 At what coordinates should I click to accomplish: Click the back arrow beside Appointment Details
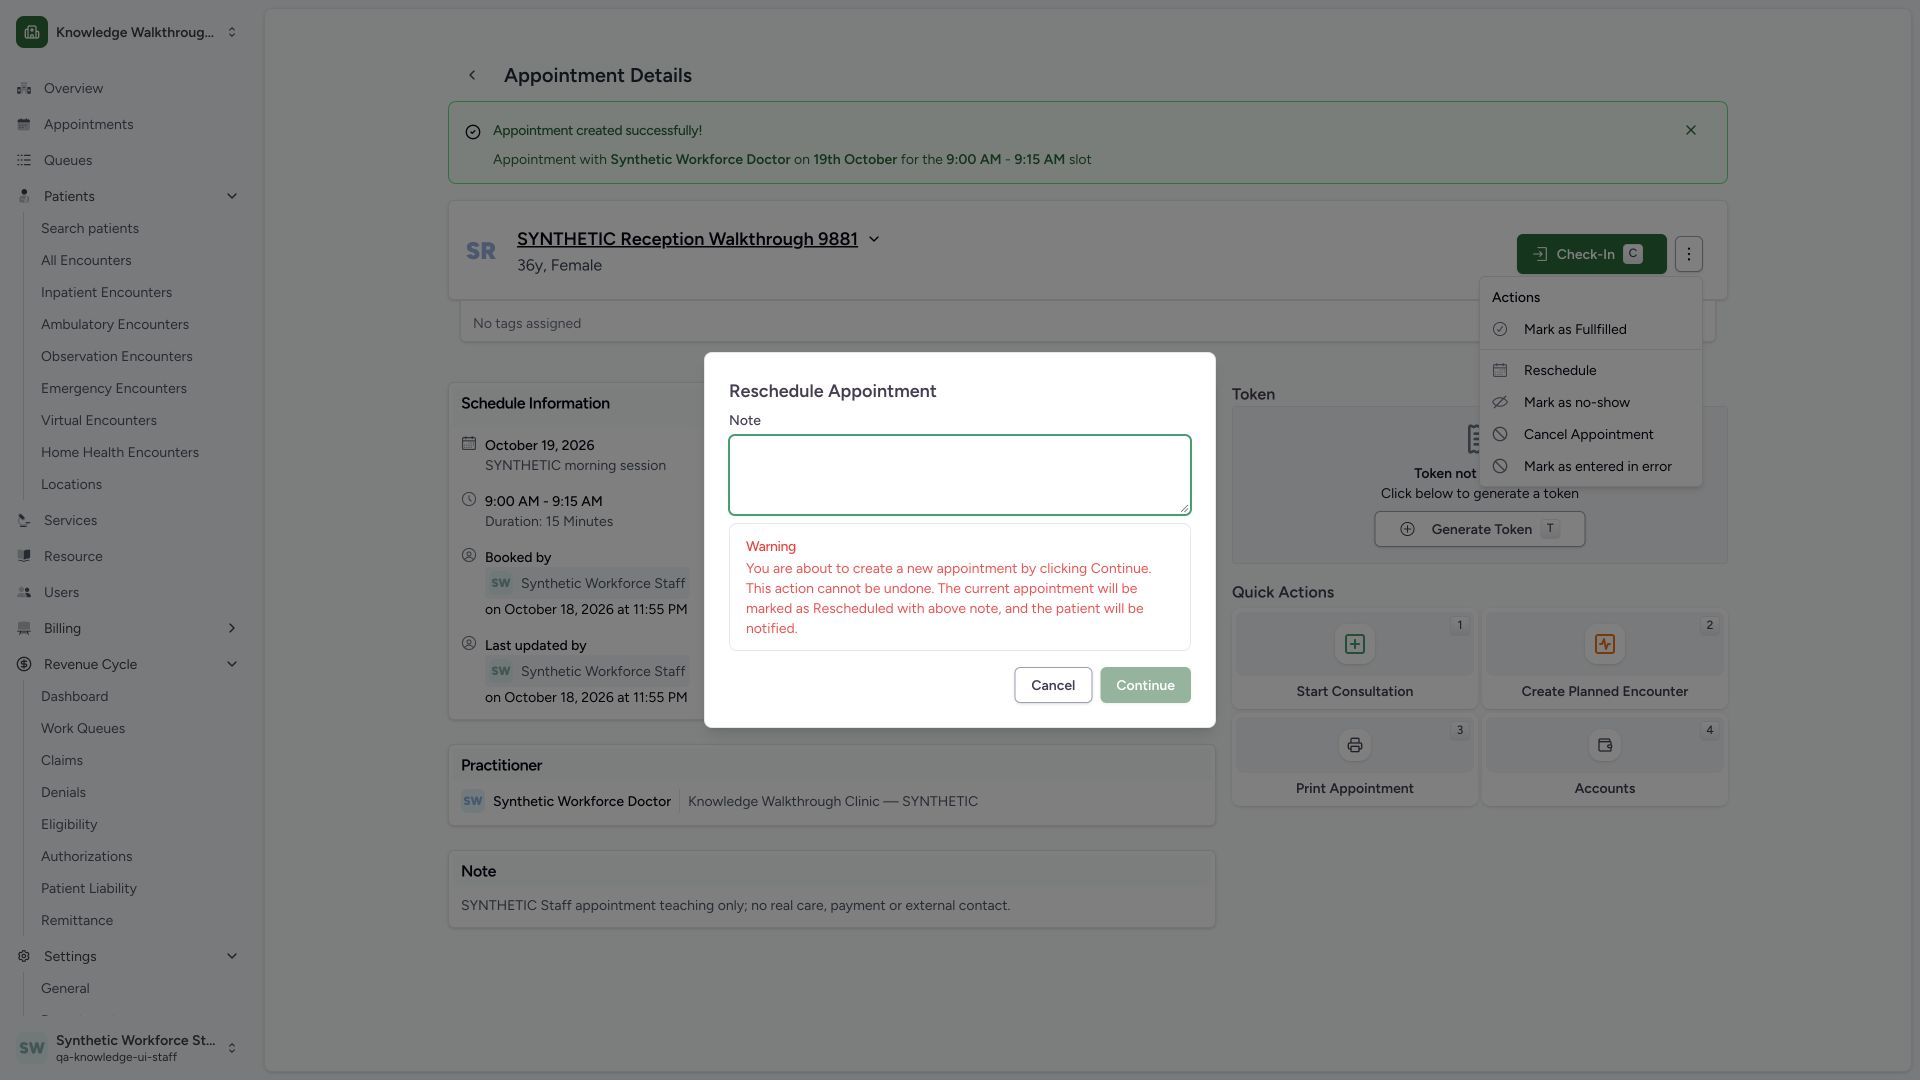tap(472, 75)
